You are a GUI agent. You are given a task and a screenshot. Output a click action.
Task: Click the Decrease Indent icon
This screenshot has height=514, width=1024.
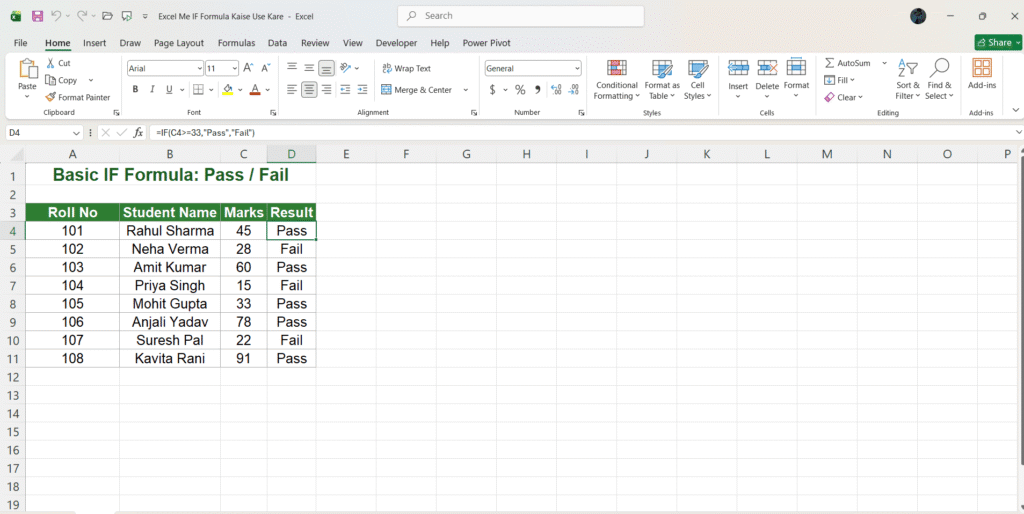pos(345,89)
